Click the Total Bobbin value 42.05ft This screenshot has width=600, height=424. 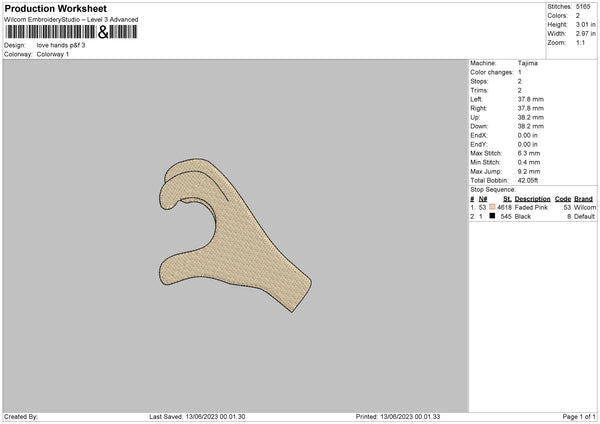click(x=528, y=181)
